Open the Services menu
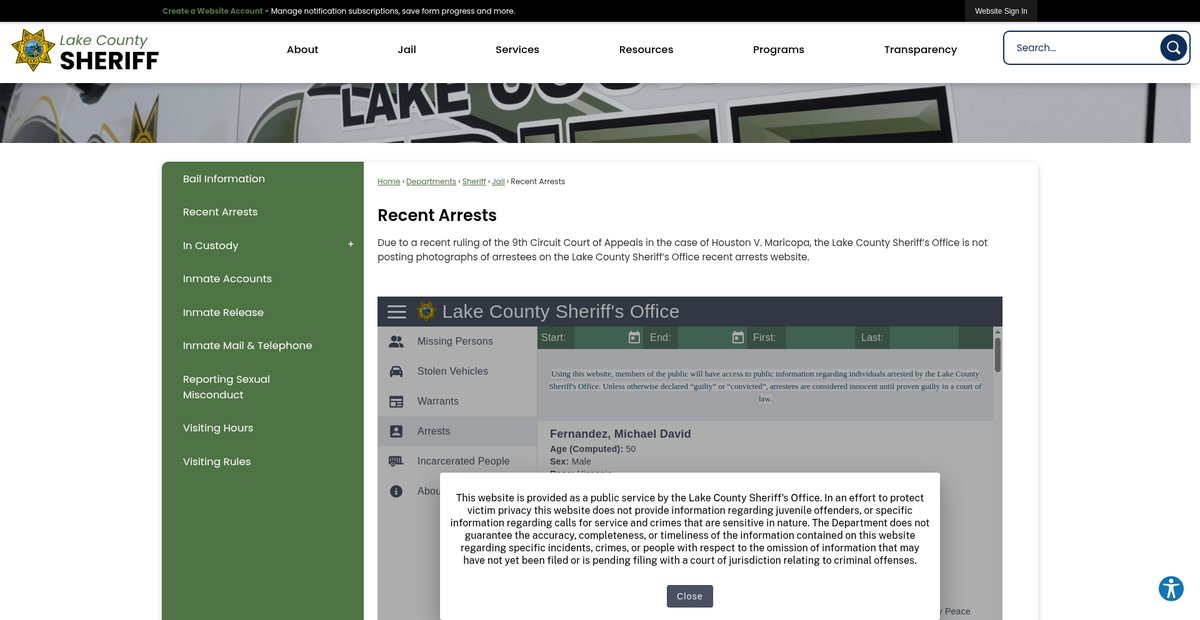Screen dimensions: 1200x620 point(517,49)
